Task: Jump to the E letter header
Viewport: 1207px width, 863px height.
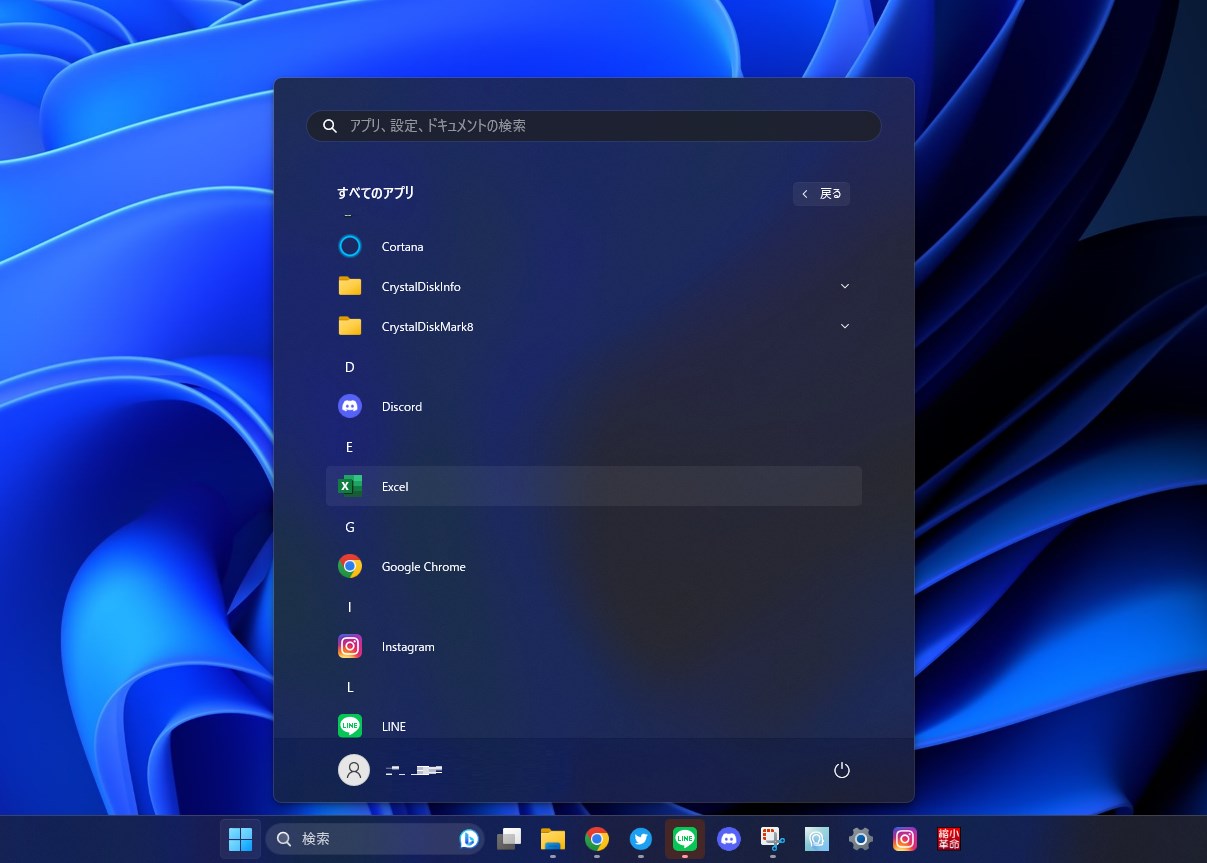Action: coord(350,447)
